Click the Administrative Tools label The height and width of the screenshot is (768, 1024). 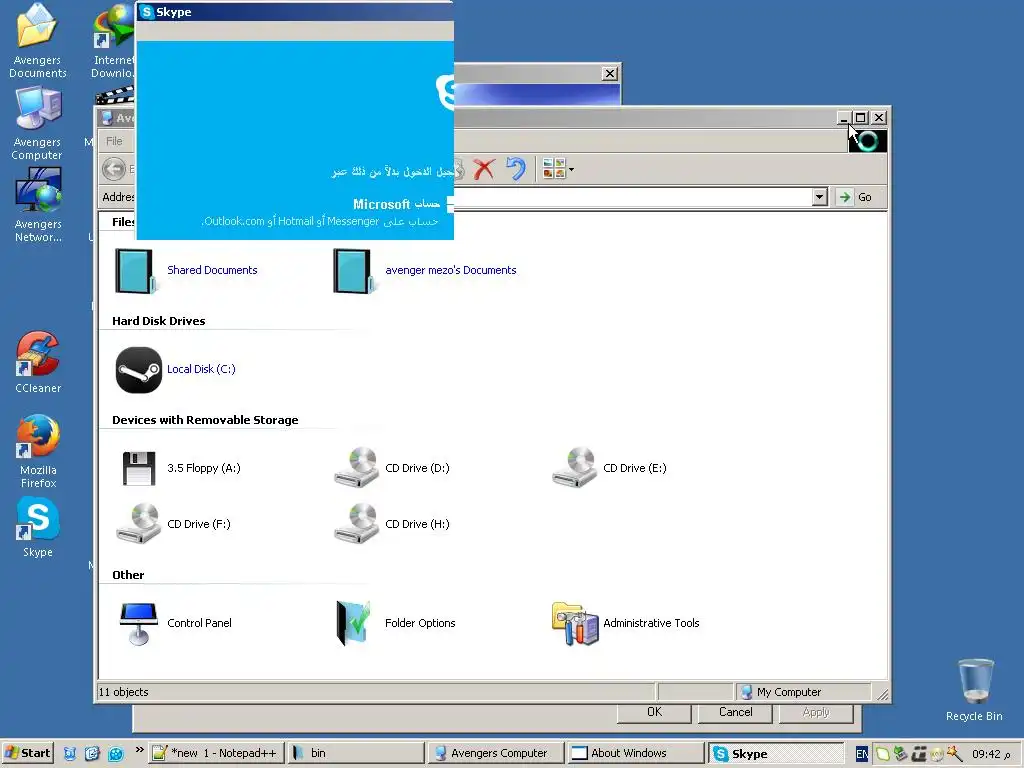pos(651,623)
